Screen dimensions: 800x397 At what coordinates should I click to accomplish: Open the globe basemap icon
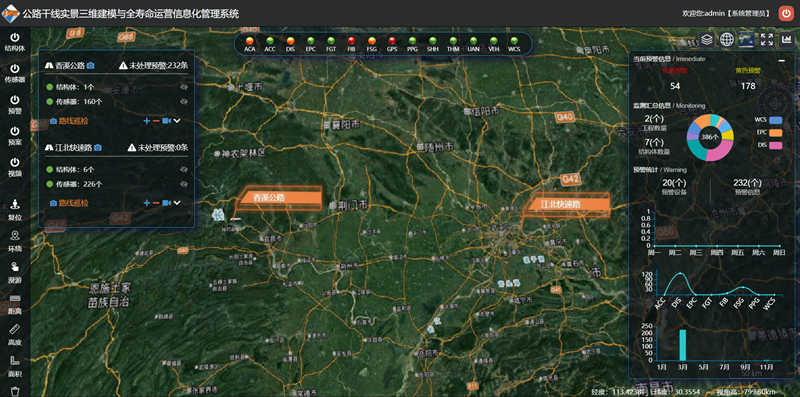tap(727, 40)
